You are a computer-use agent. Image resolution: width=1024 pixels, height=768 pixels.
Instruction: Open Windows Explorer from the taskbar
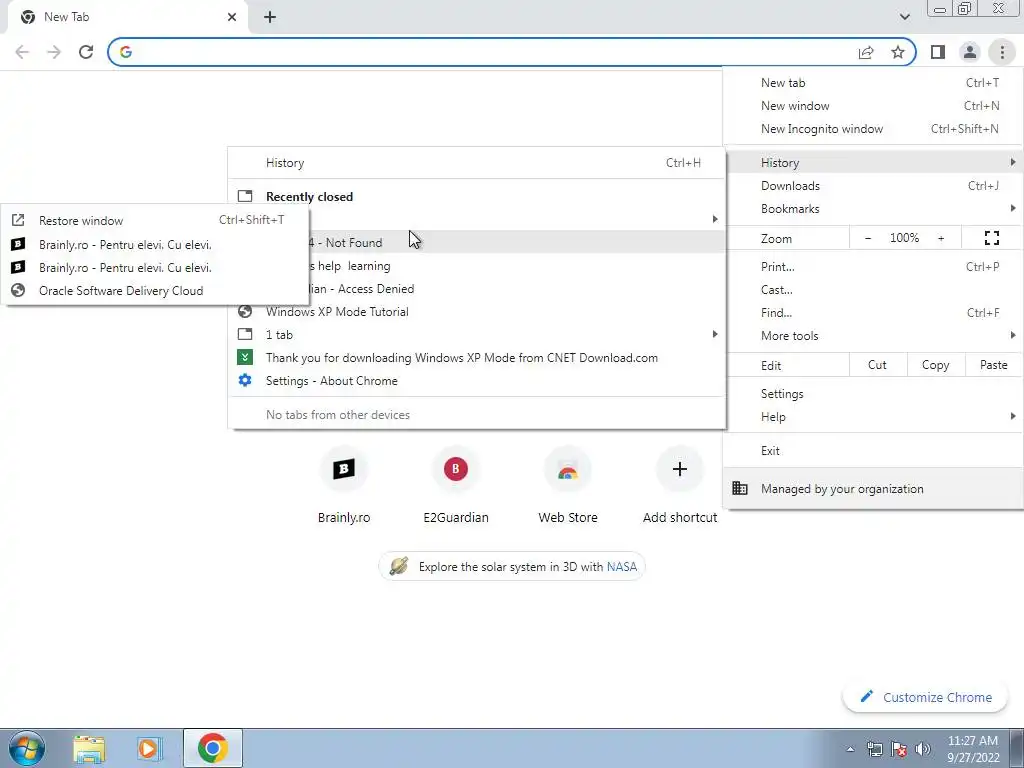click(x=89, y=748)
